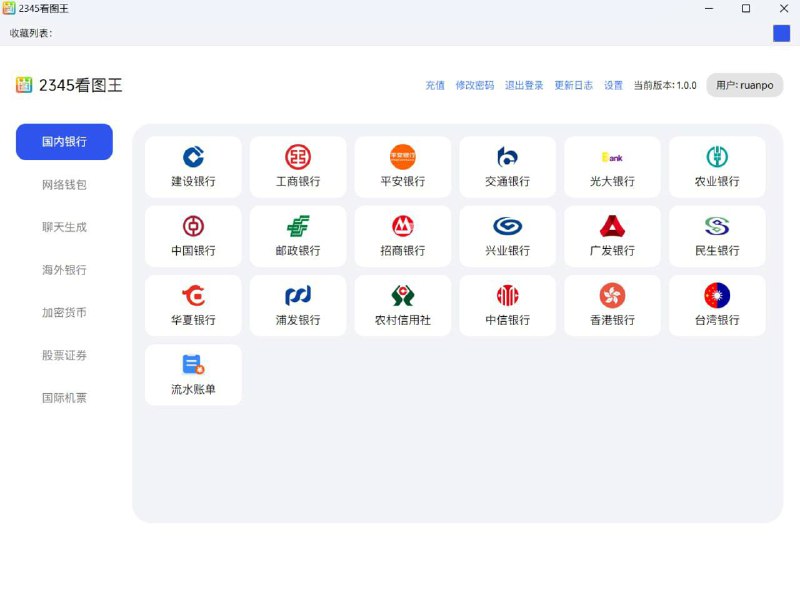Minimize the application window
This screenshot has width=800, height=600.
click(709, 9)
